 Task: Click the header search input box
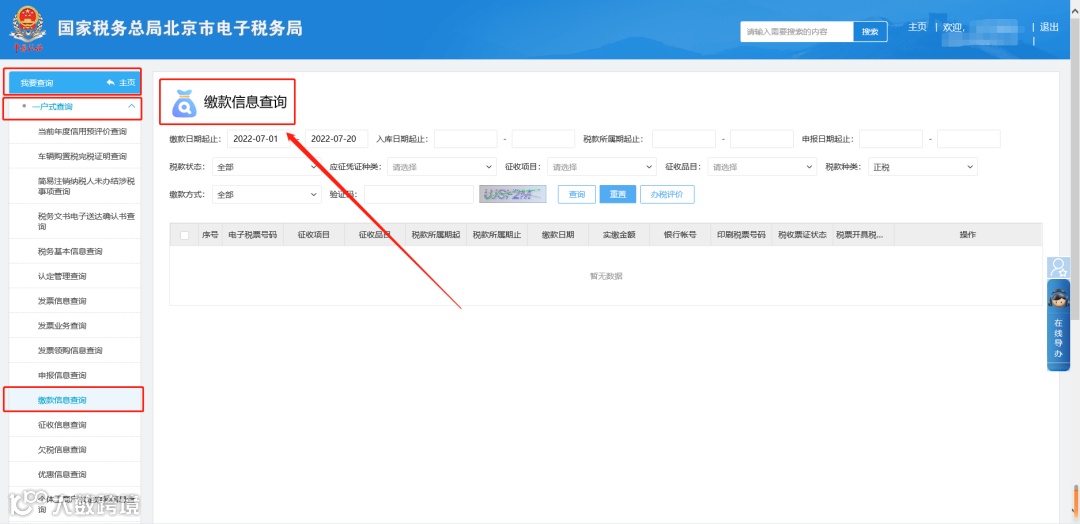[797, 32]
